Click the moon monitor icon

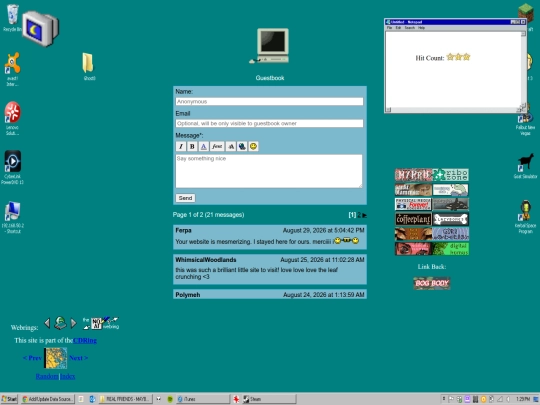click(x=41, y=29)
